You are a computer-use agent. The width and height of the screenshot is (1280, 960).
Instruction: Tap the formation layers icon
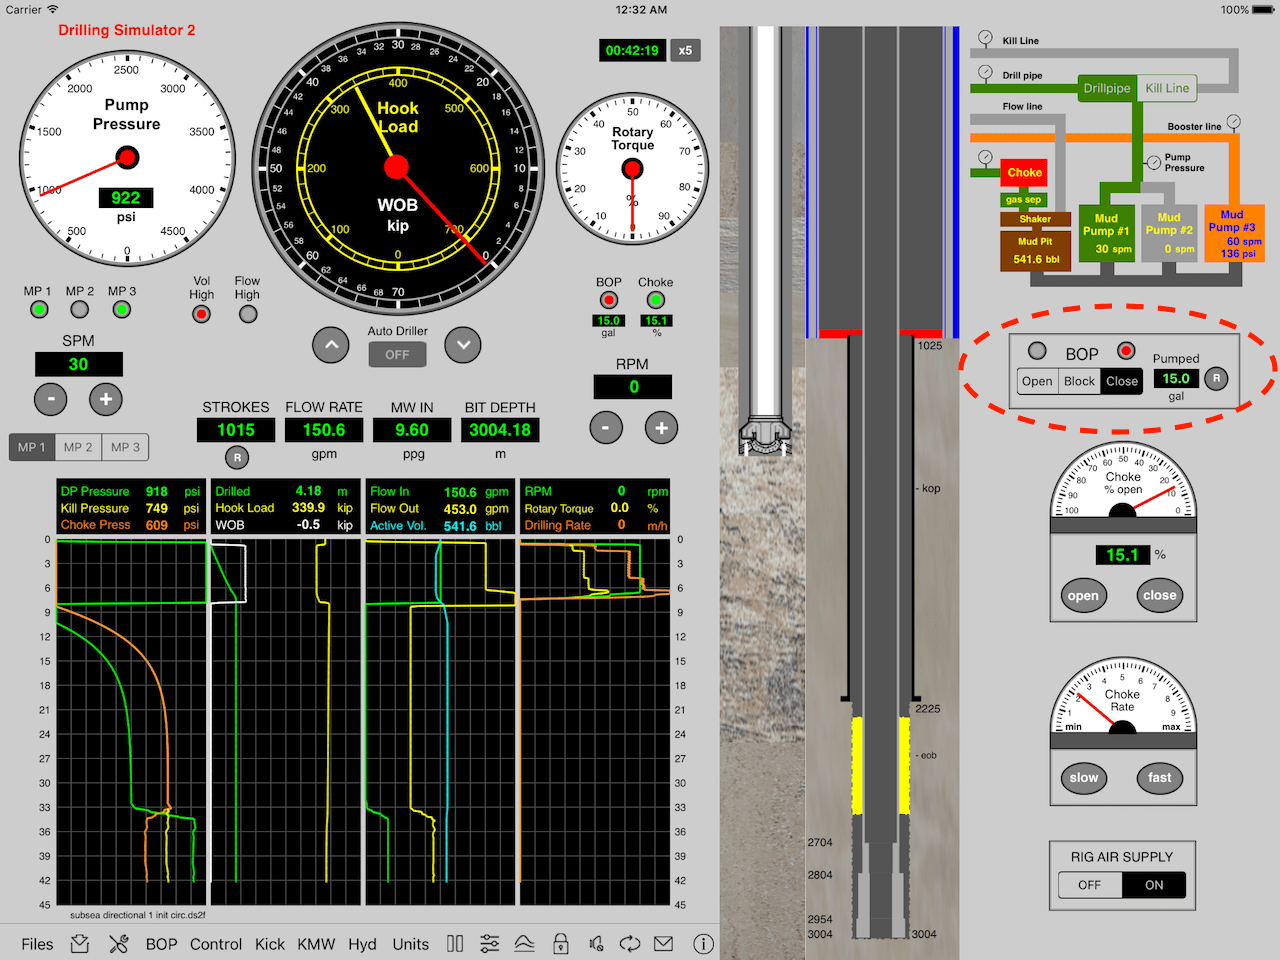tap(524, 944)
